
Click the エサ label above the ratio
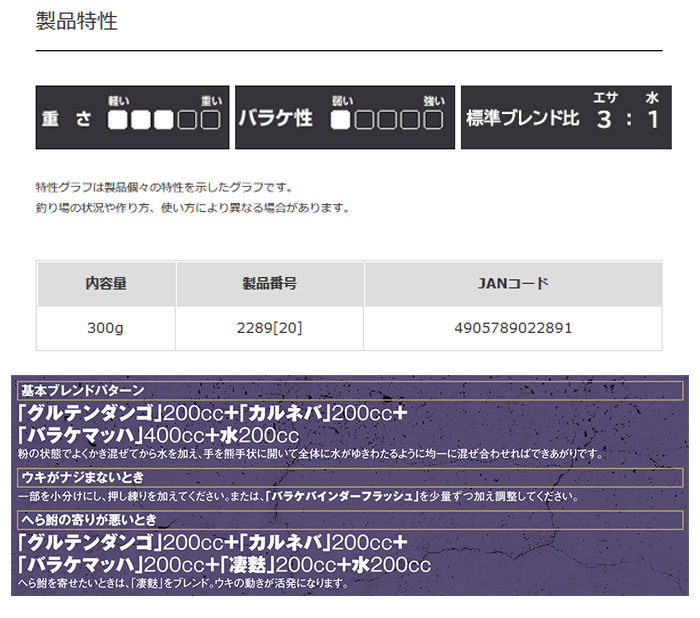click(605, 98)
